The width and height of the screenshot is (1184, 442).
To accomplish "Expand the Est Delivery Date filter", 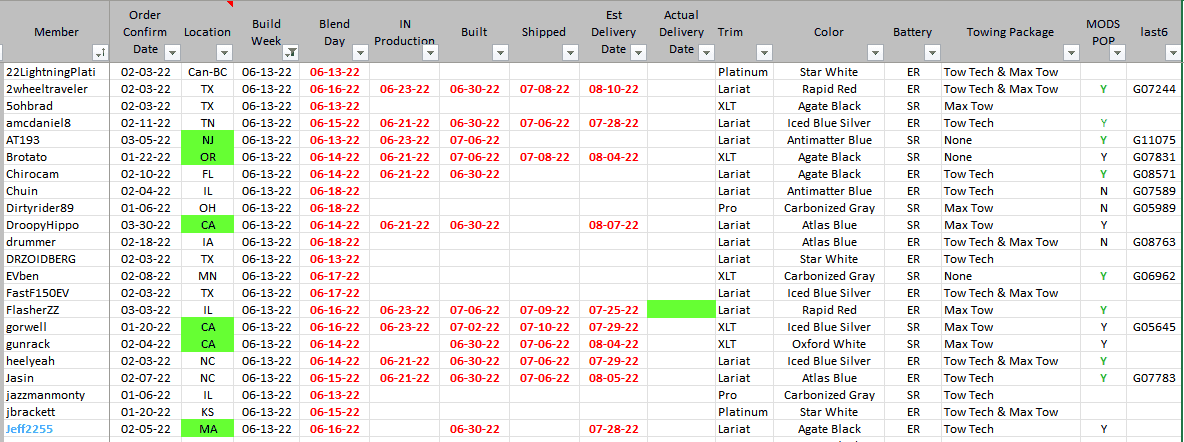I will point(637,52).
